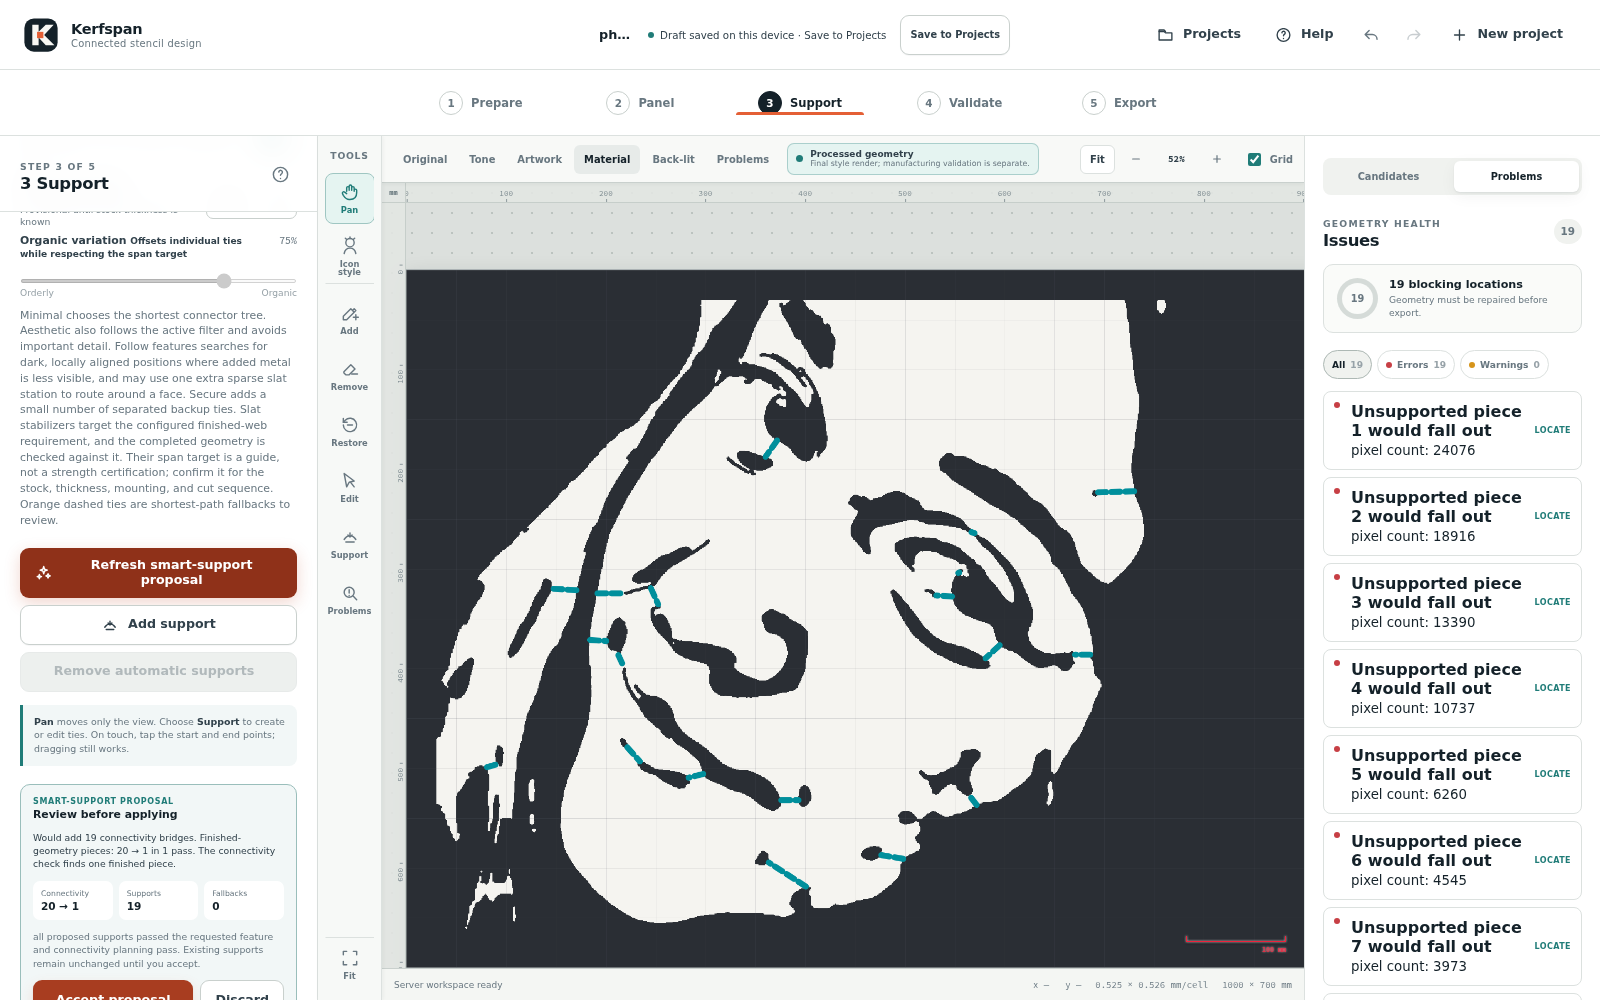Click Save to Projects button
The image size is (1600, 1000).
coord(955,35)
